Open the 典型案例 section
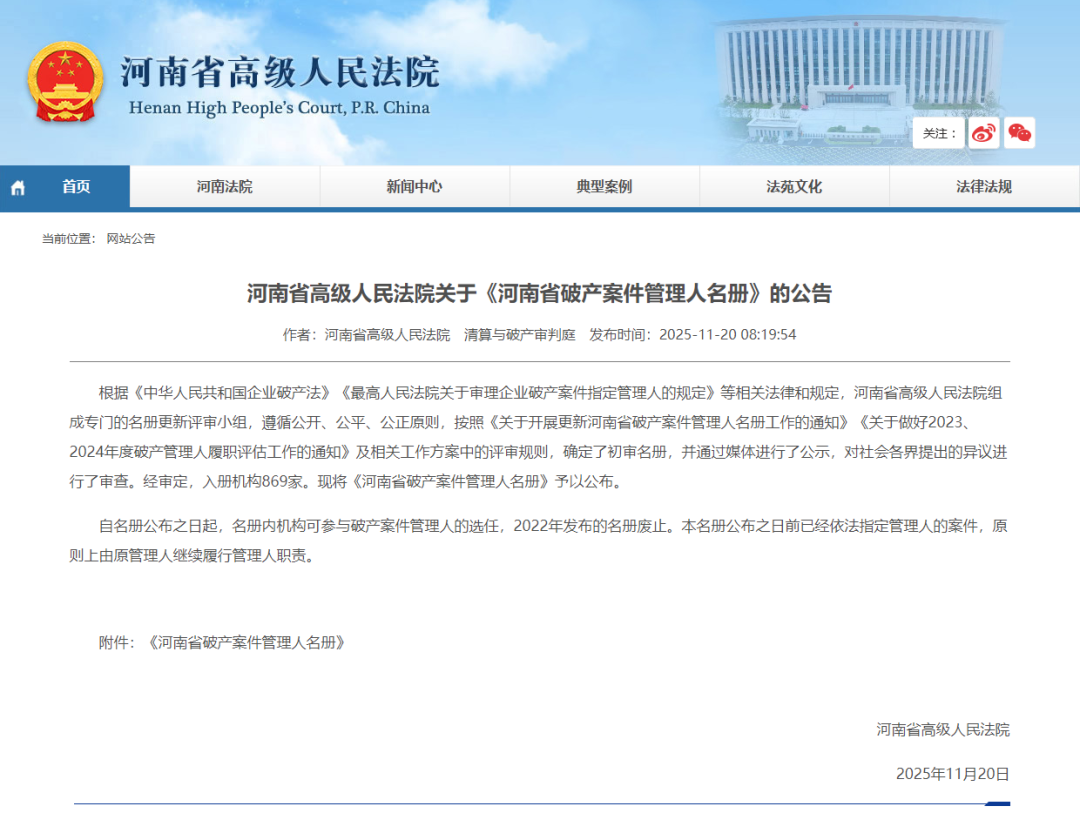 click(605, 186)
